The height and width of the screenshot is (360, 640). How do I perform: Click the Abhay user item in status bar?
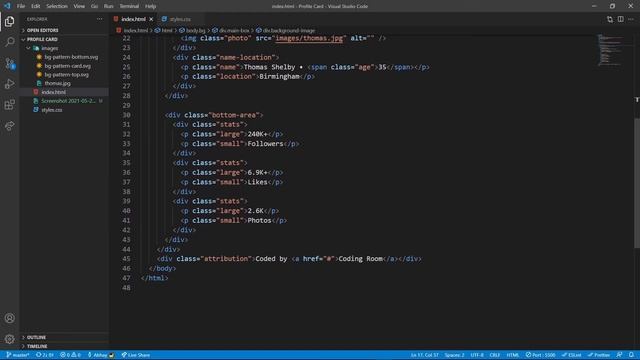(x=101, y=355)
